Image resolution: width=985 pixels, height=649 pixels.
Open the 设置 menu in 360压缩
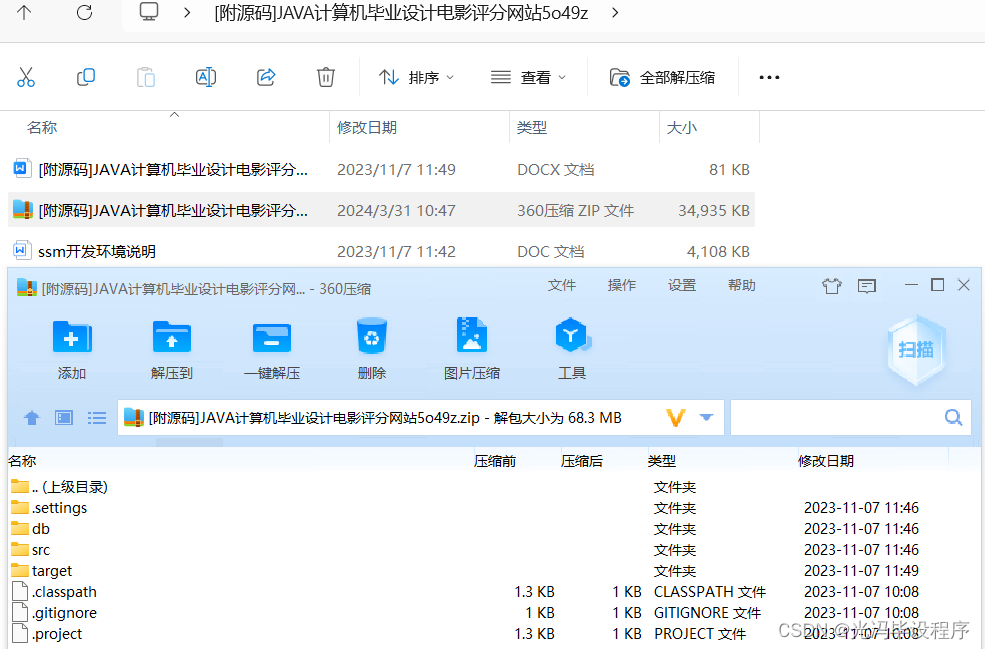(x=682, y=285)
